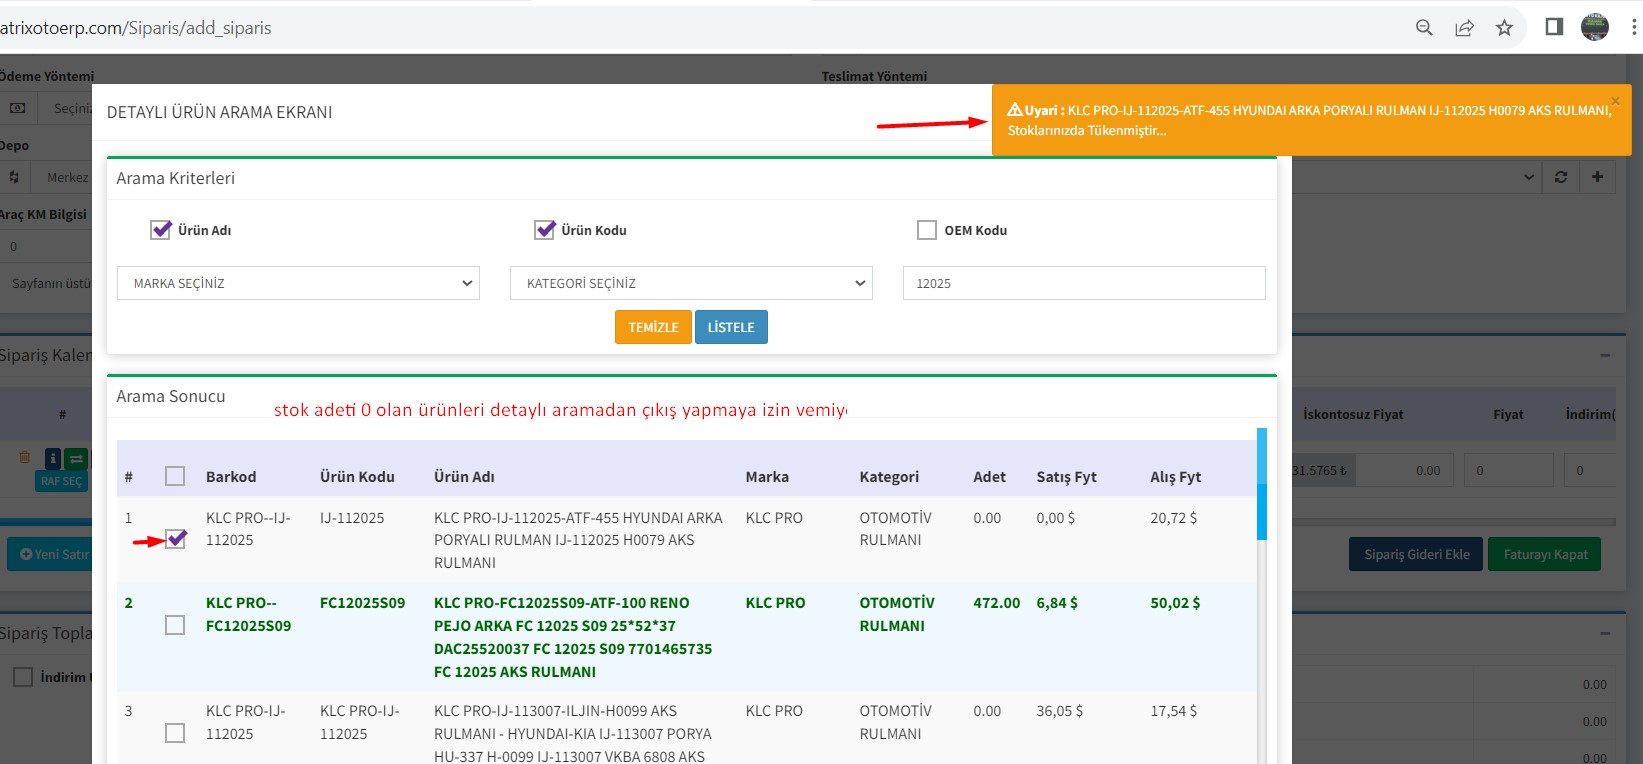Viewport: 1643px width, 764px height.
Task: Select the FC12025S09 product row checkbox
Action: tap(175, 625)
